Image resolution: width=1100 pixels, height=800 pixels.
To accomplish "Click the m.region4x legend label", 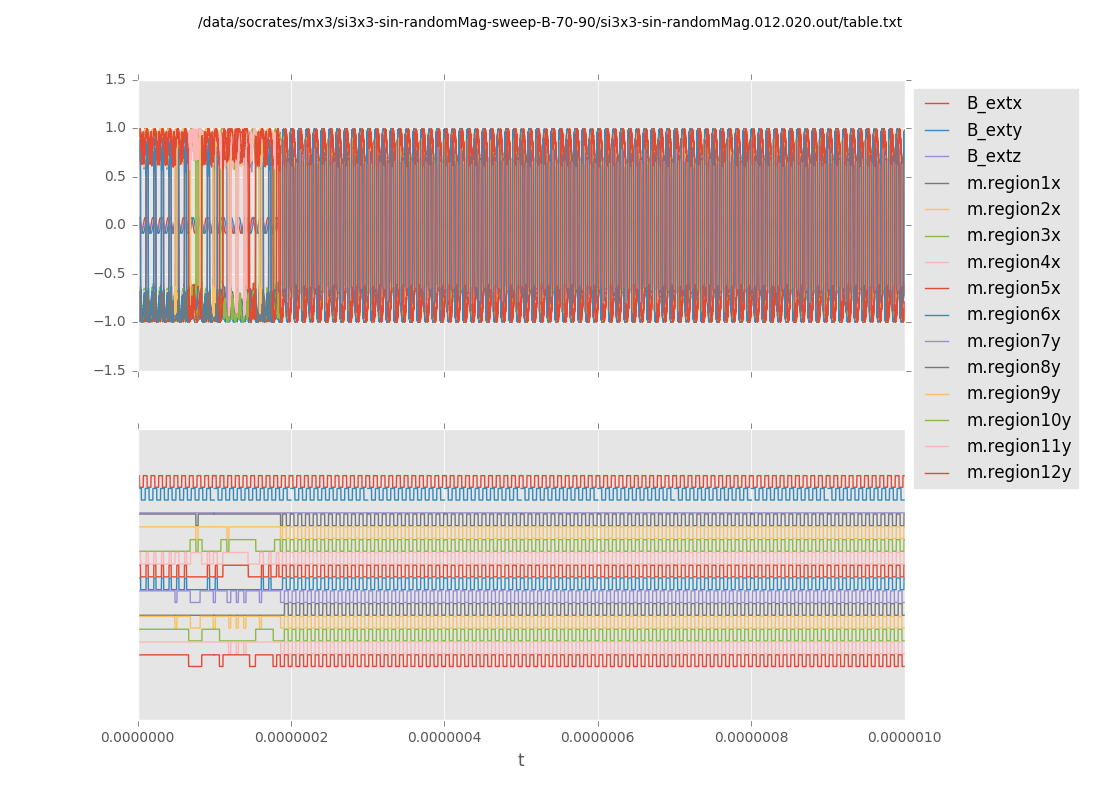I will pos(1013,262).
